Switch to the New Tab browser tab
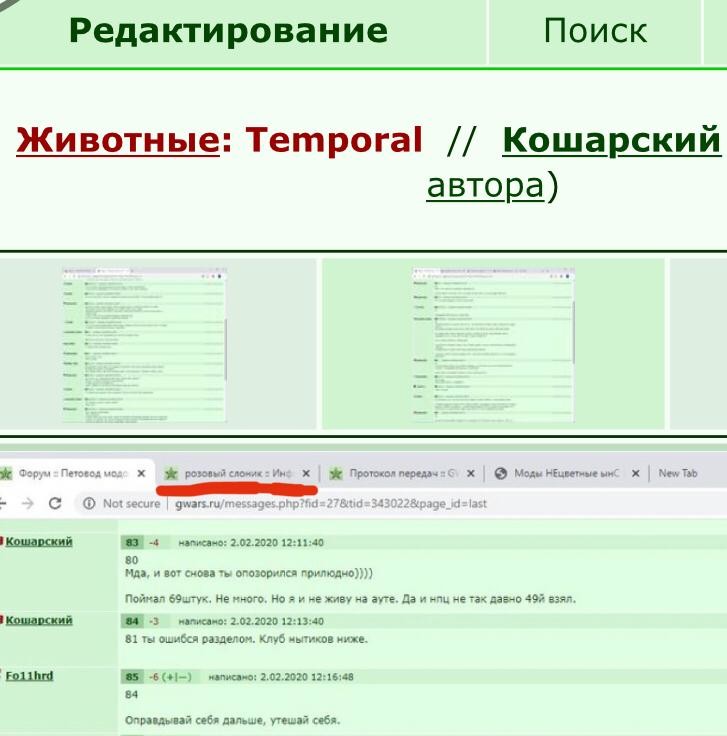 click(678, 473)
